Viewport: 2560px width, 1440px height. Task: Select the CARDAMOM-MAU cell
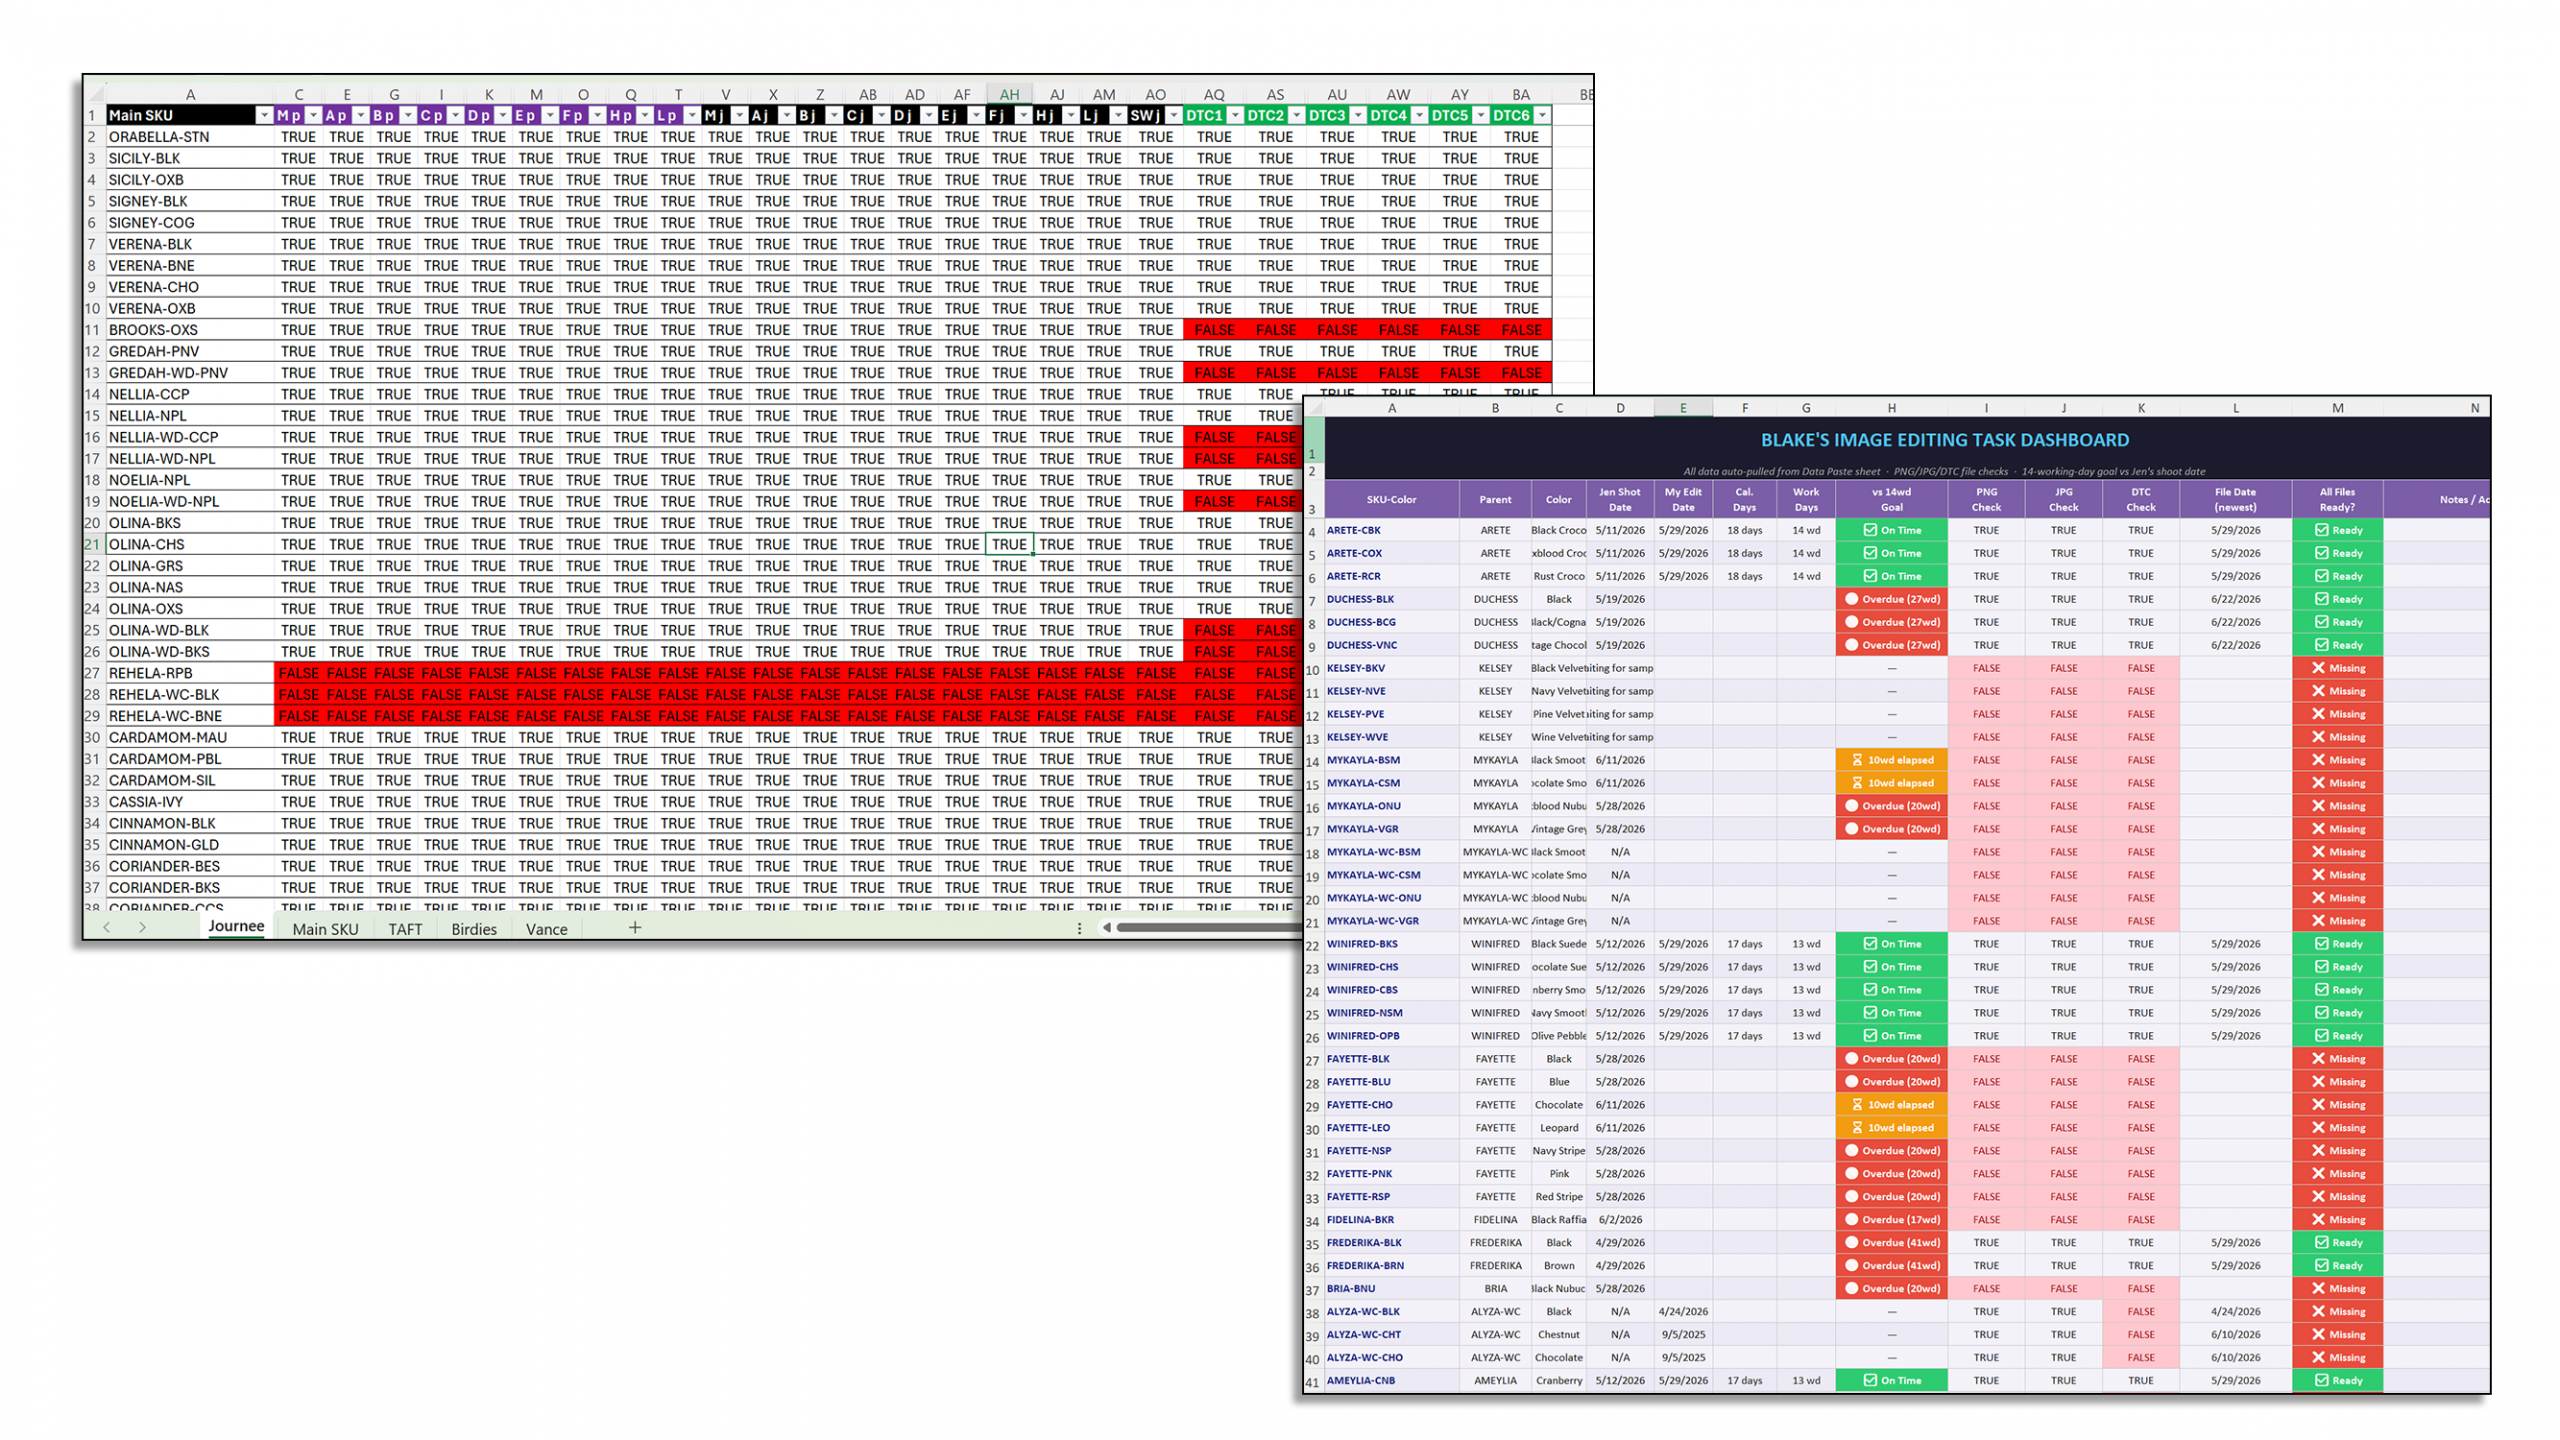[x=190, y=738]
